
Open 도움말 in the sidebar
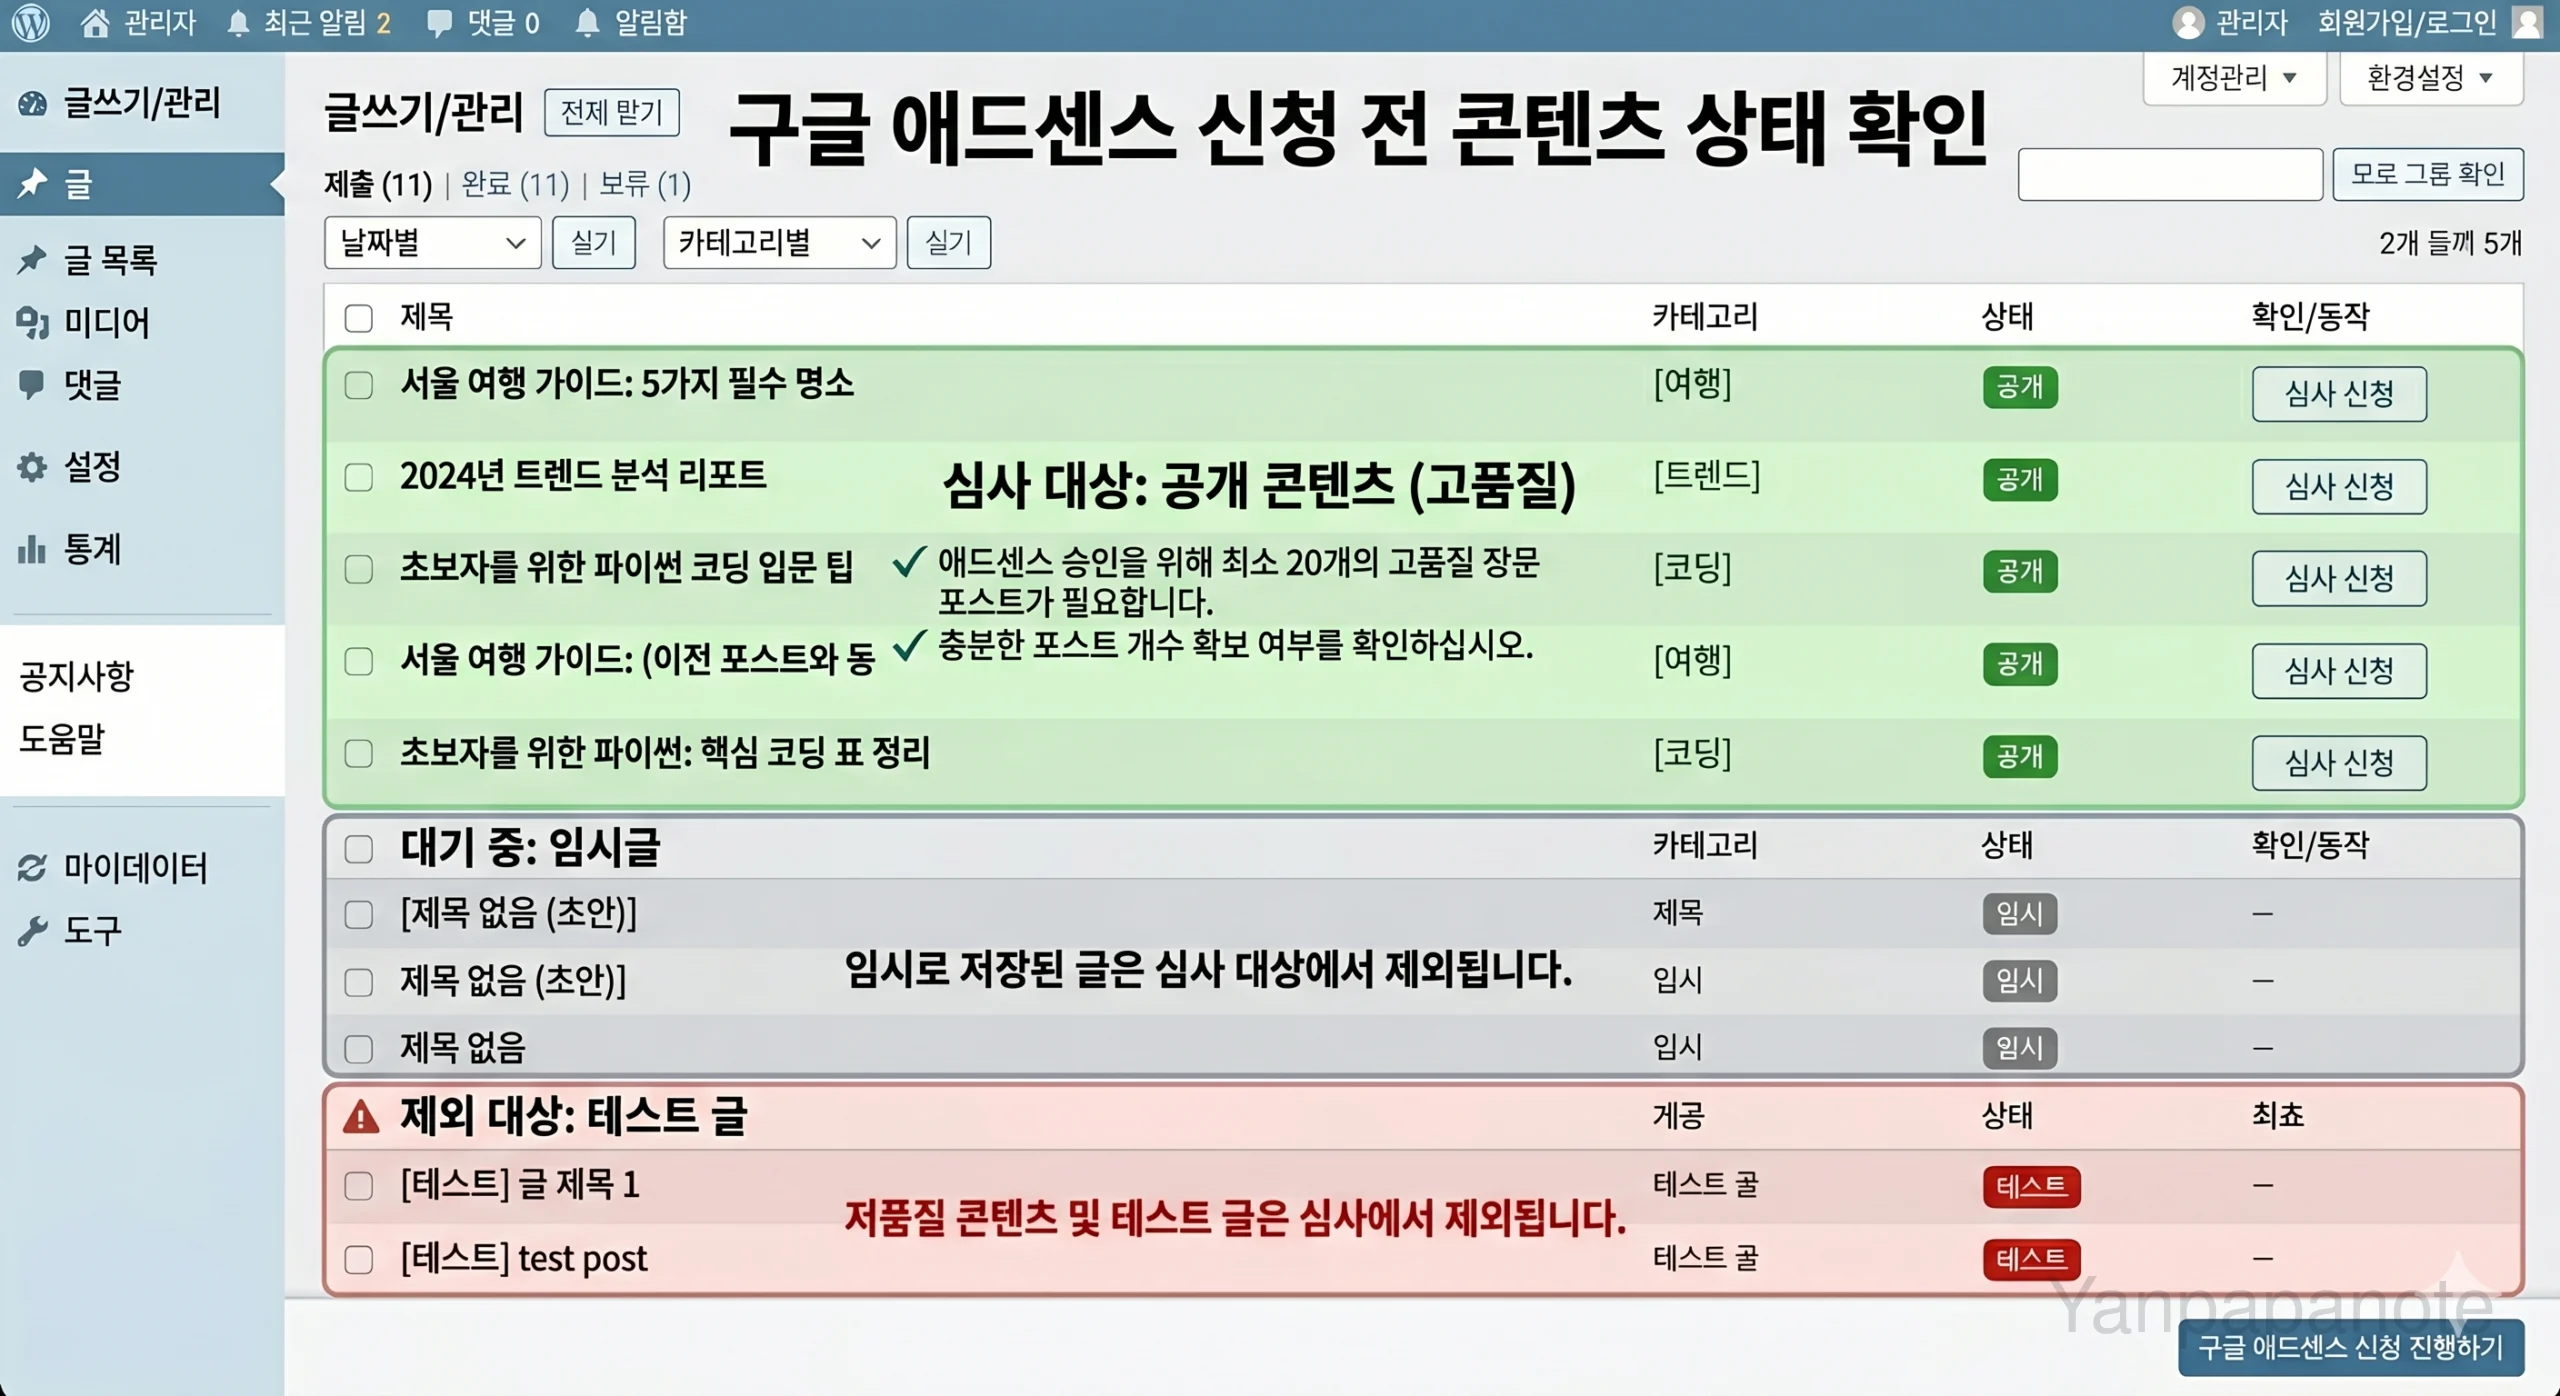pyautogui.click(x=62, y=739)
